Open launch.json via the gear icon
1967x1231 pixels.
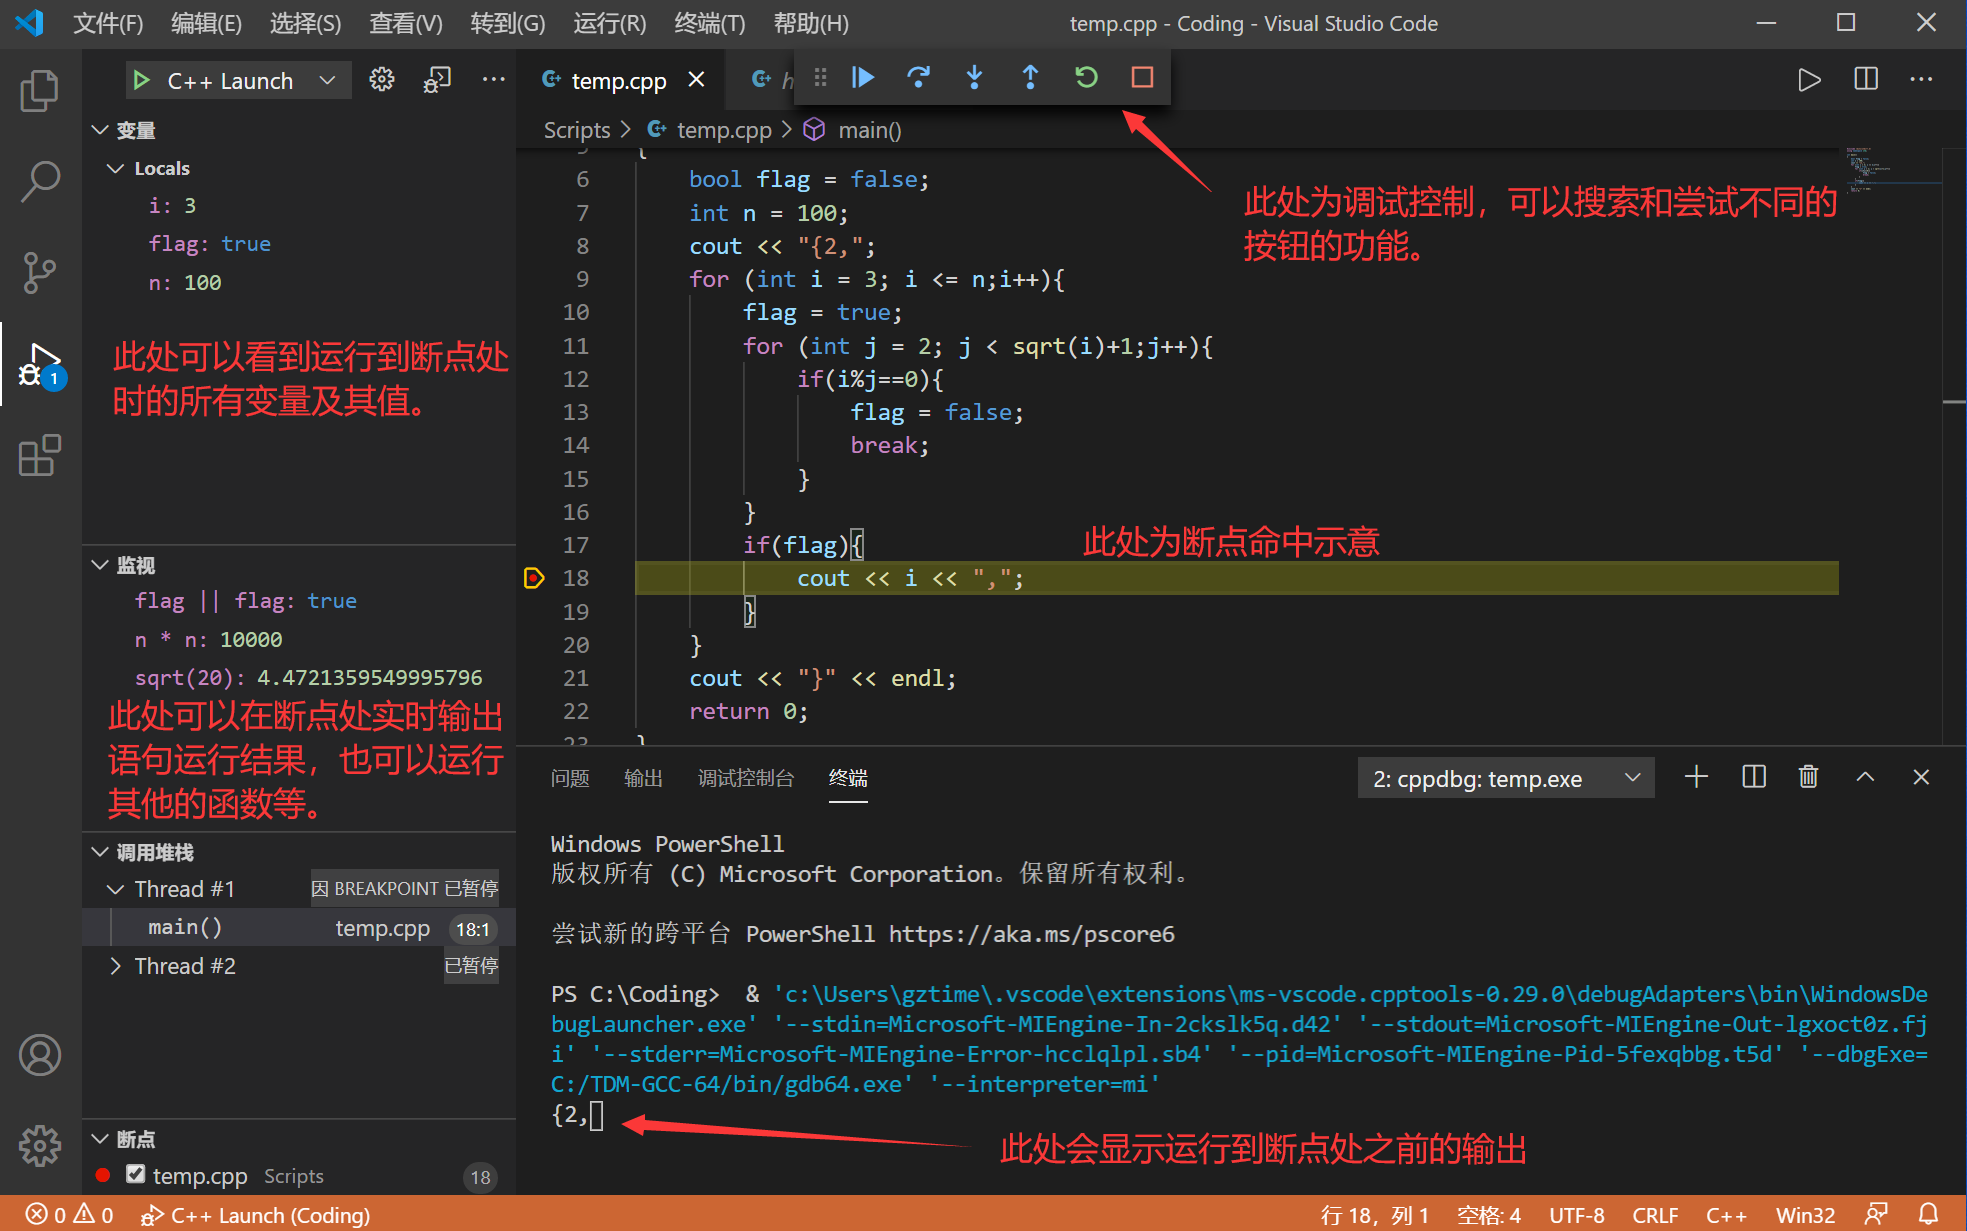381,80
